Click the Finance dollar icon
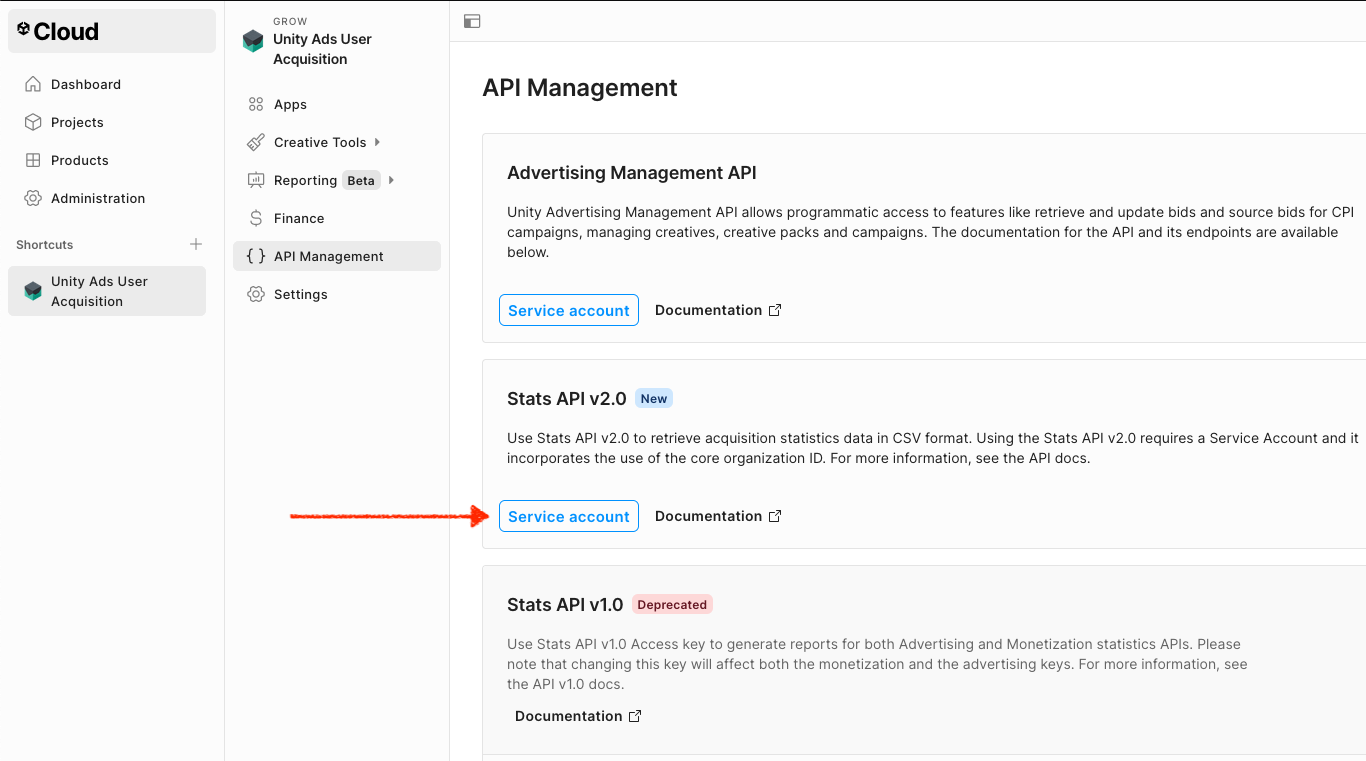The height and width of the screenshot is (761, 1366). [256, 218]
